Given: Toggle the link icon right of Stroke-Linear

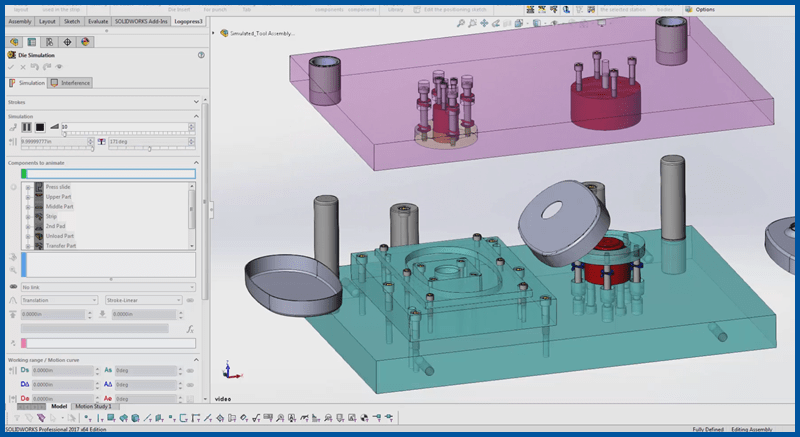Looking at the screenshot, I should coord(190,300).
